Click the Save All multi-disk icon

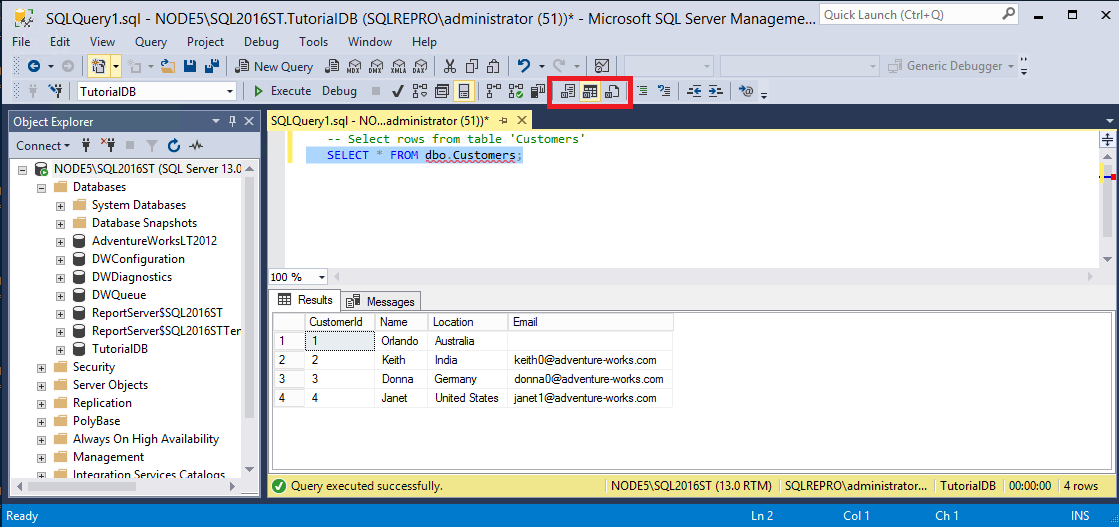pos(211,66)
